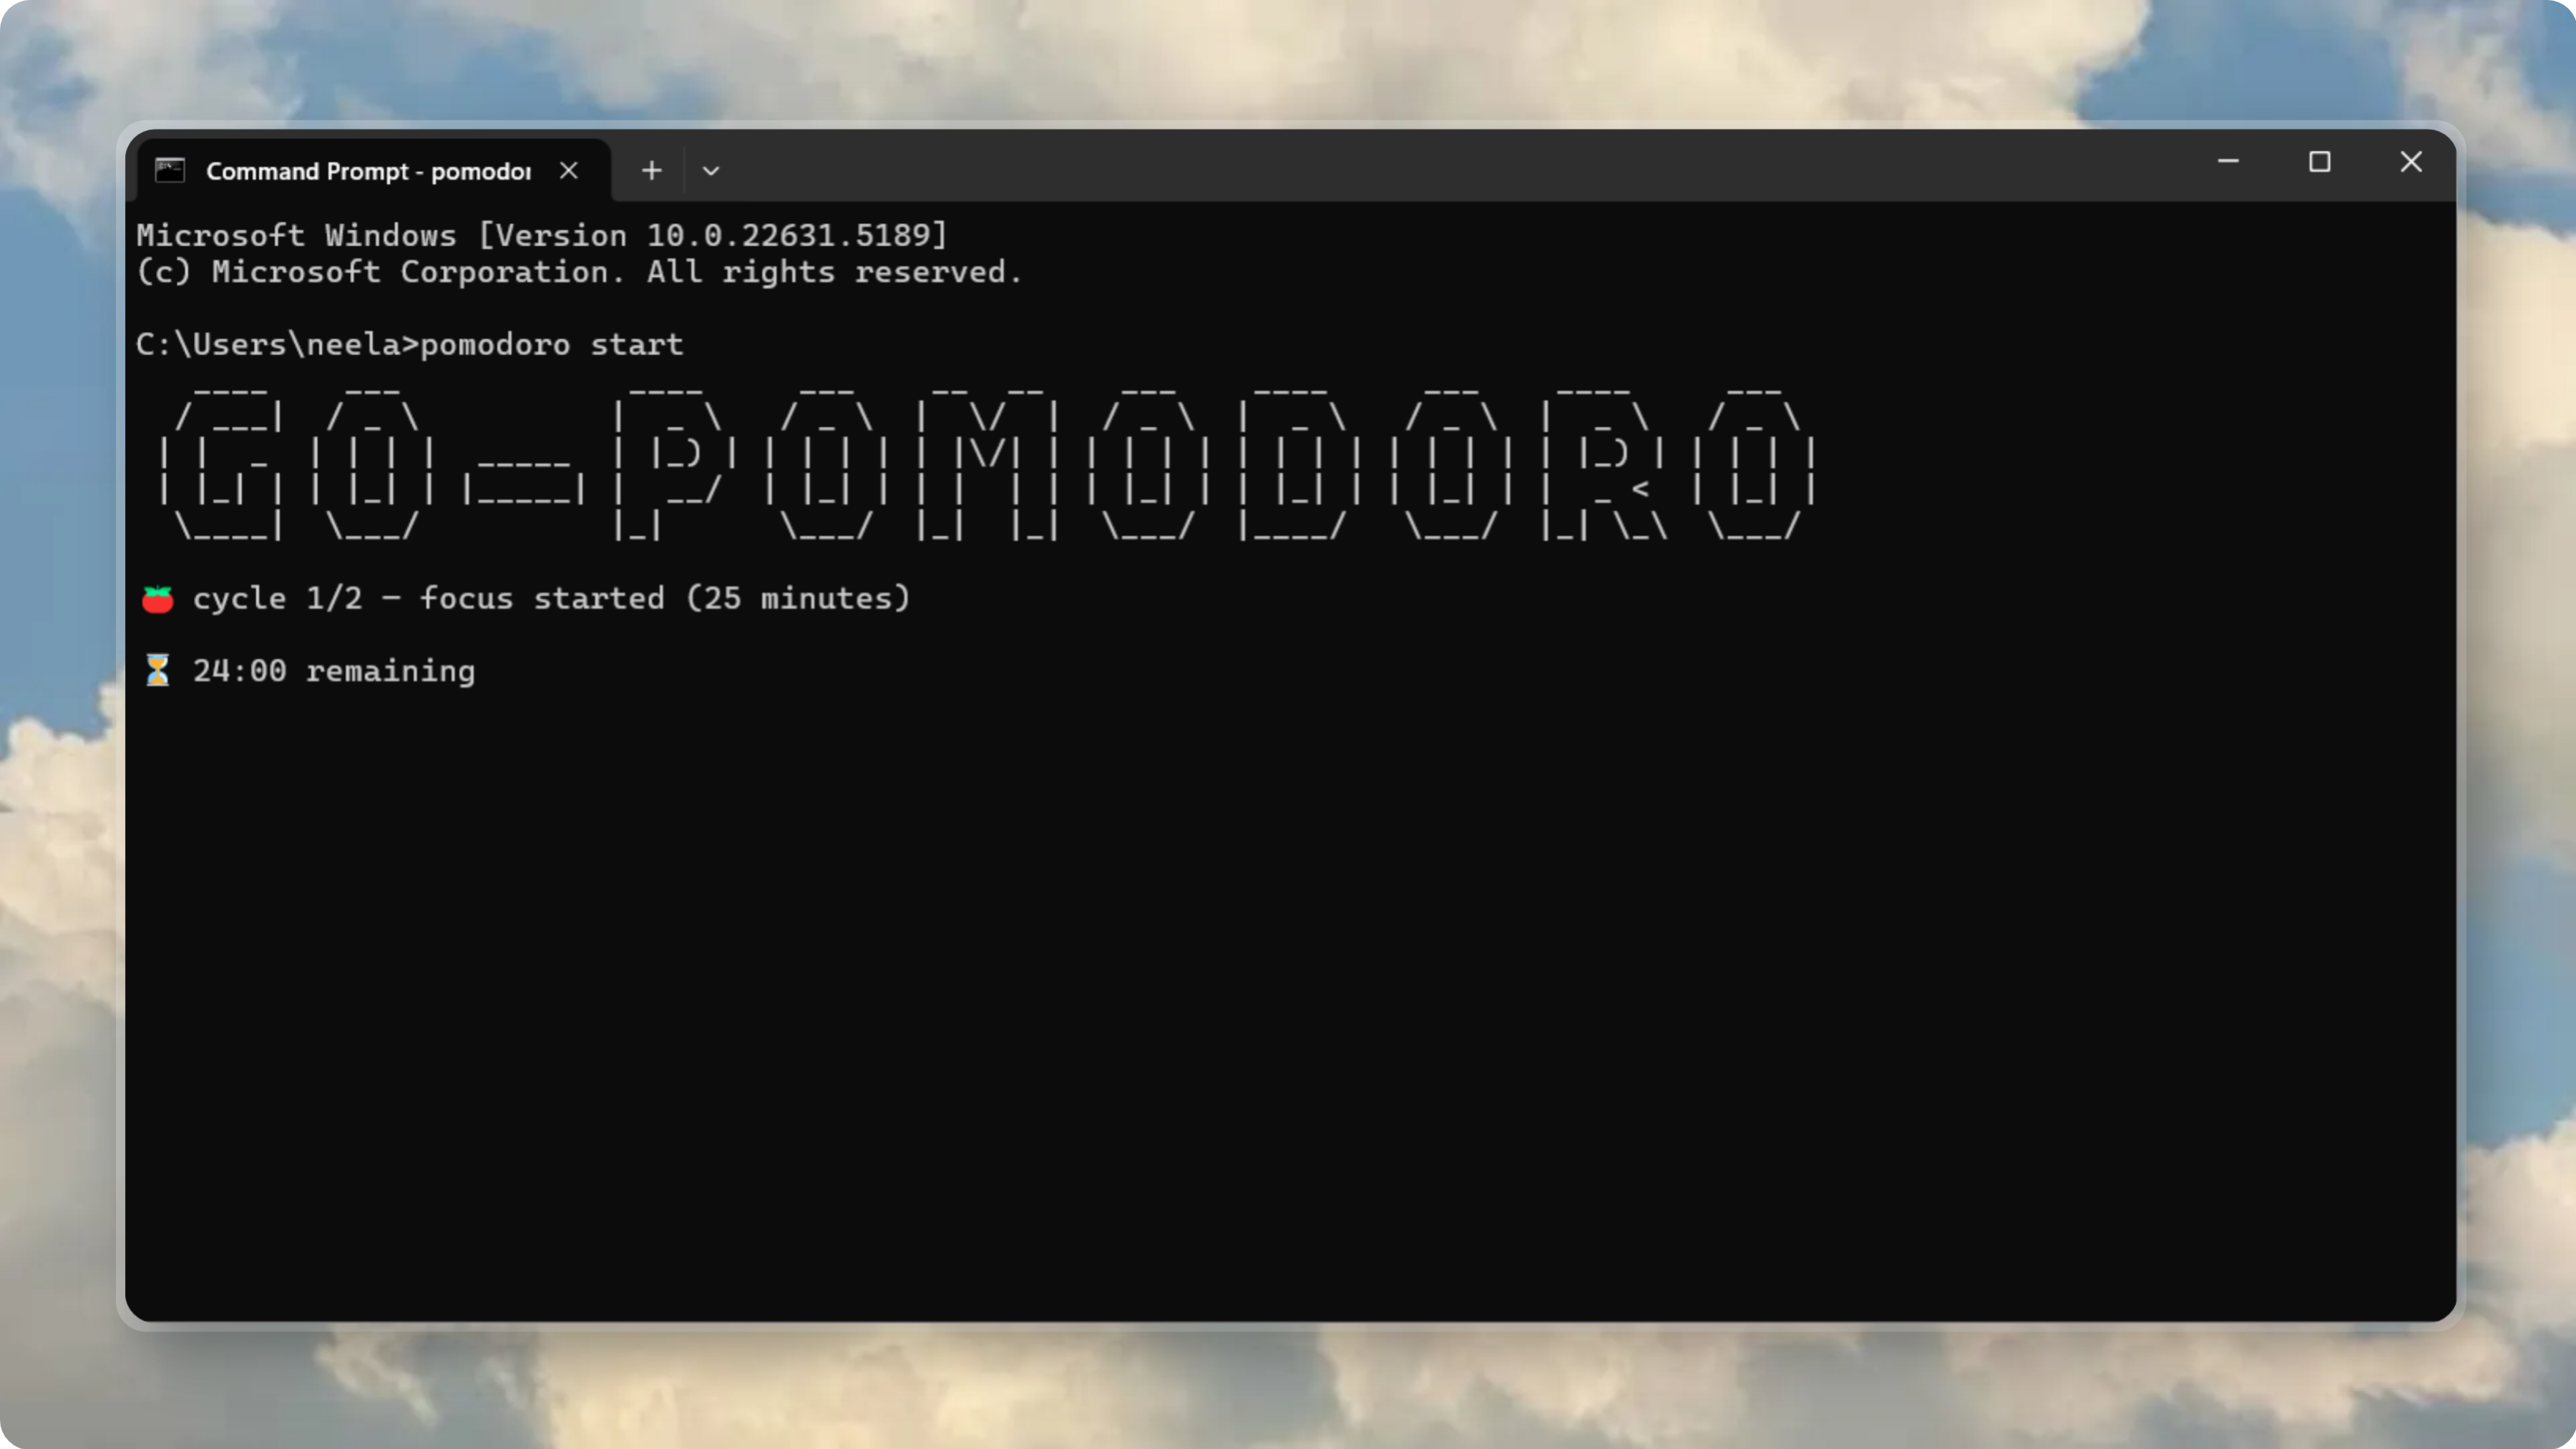Click the minimize icon on the terminal window
This screenshot has height=1449, width=2576.
tap(2228, 162)
